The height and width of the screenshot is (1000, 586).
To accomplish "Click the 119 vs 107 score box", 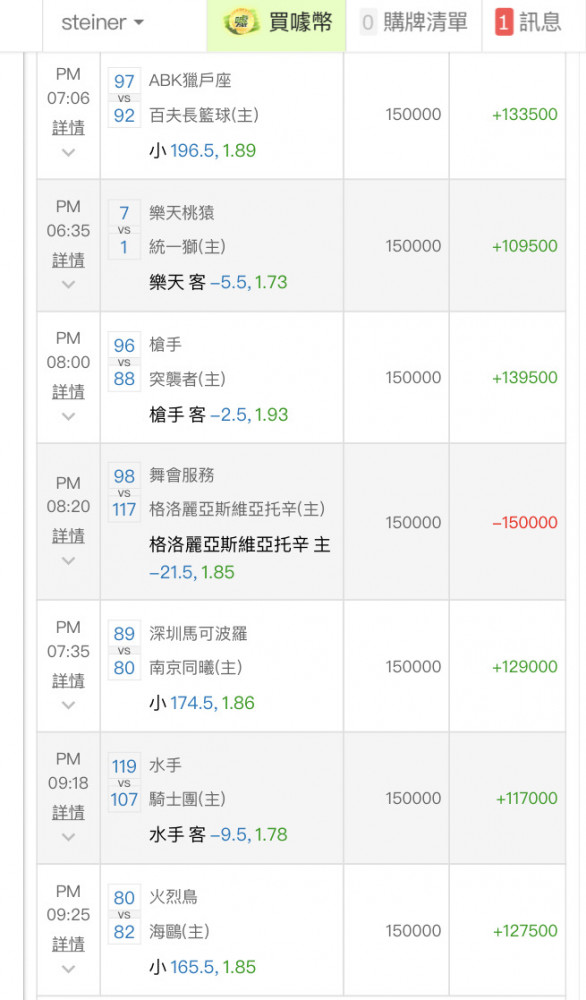I will click(x=124, y=783).
